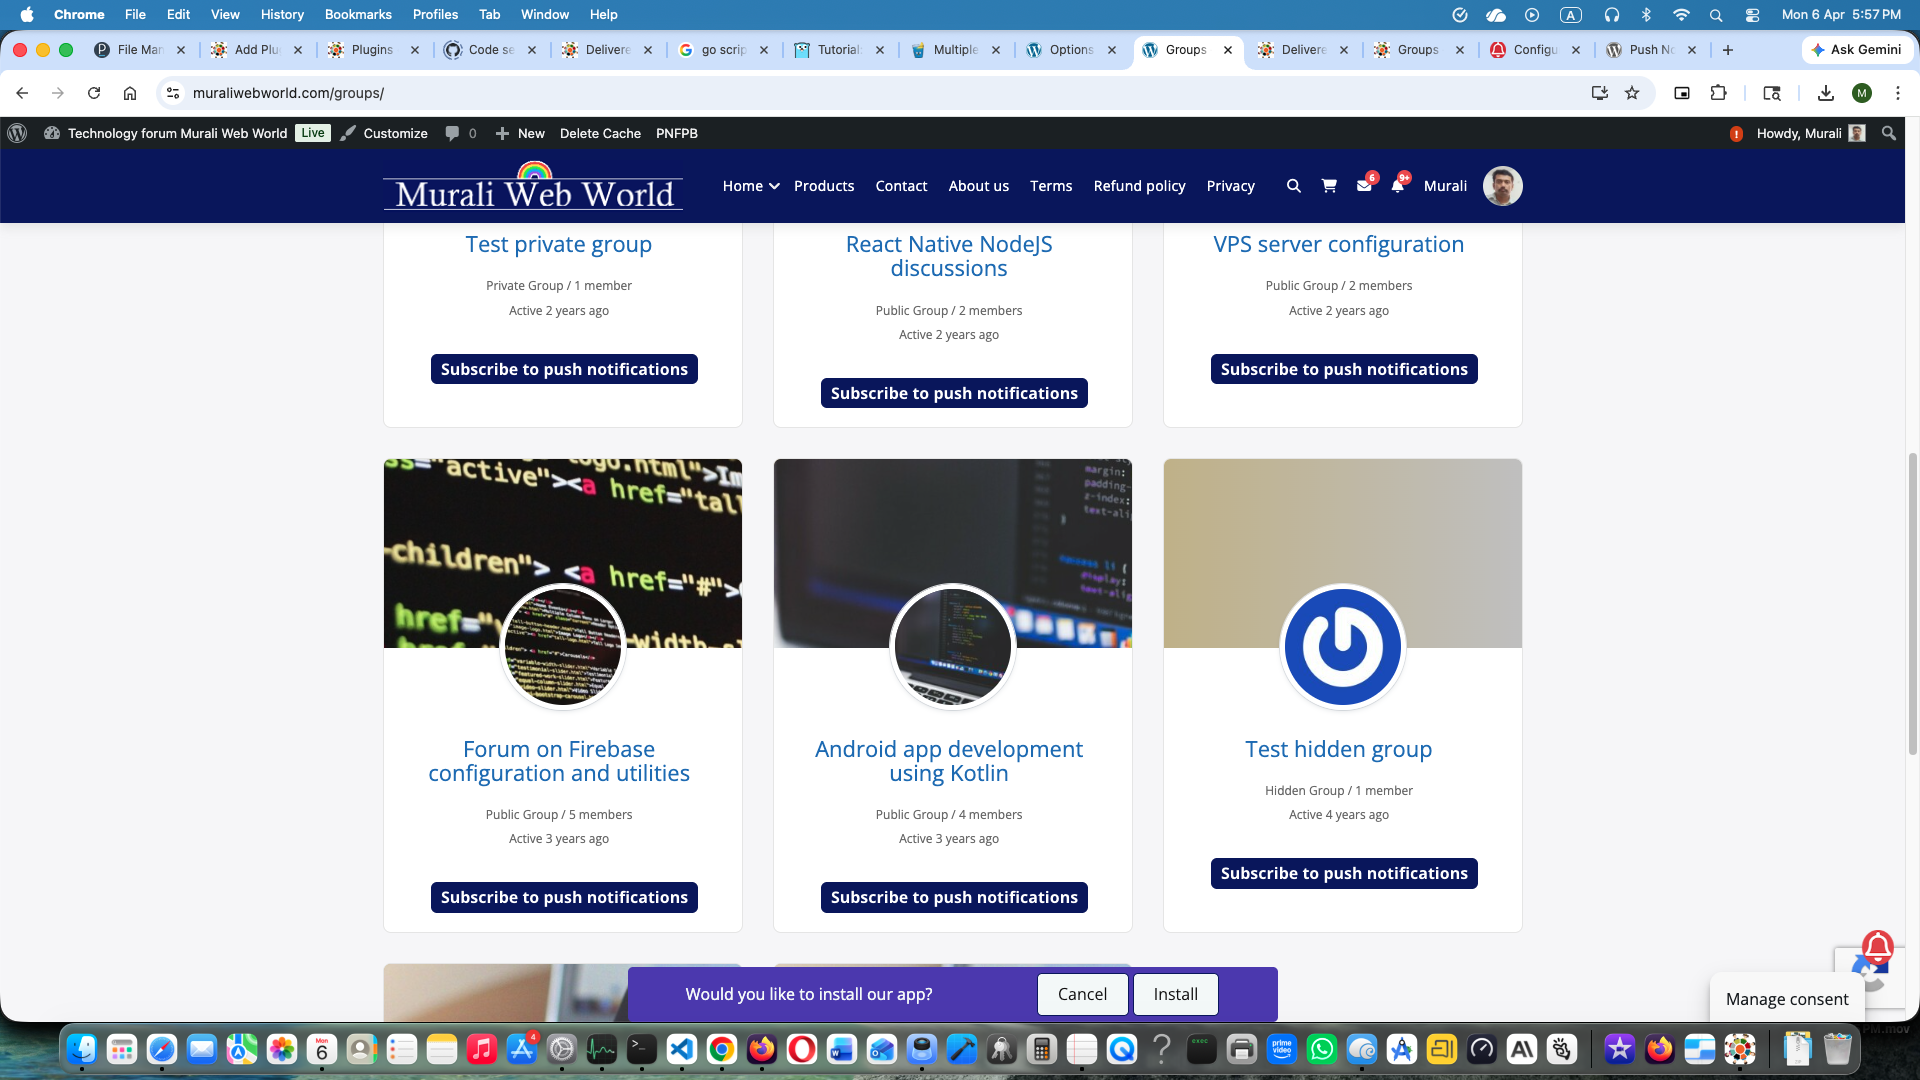Cancel the app install prompt
1920x1080 pixels.
[1082, 994]
